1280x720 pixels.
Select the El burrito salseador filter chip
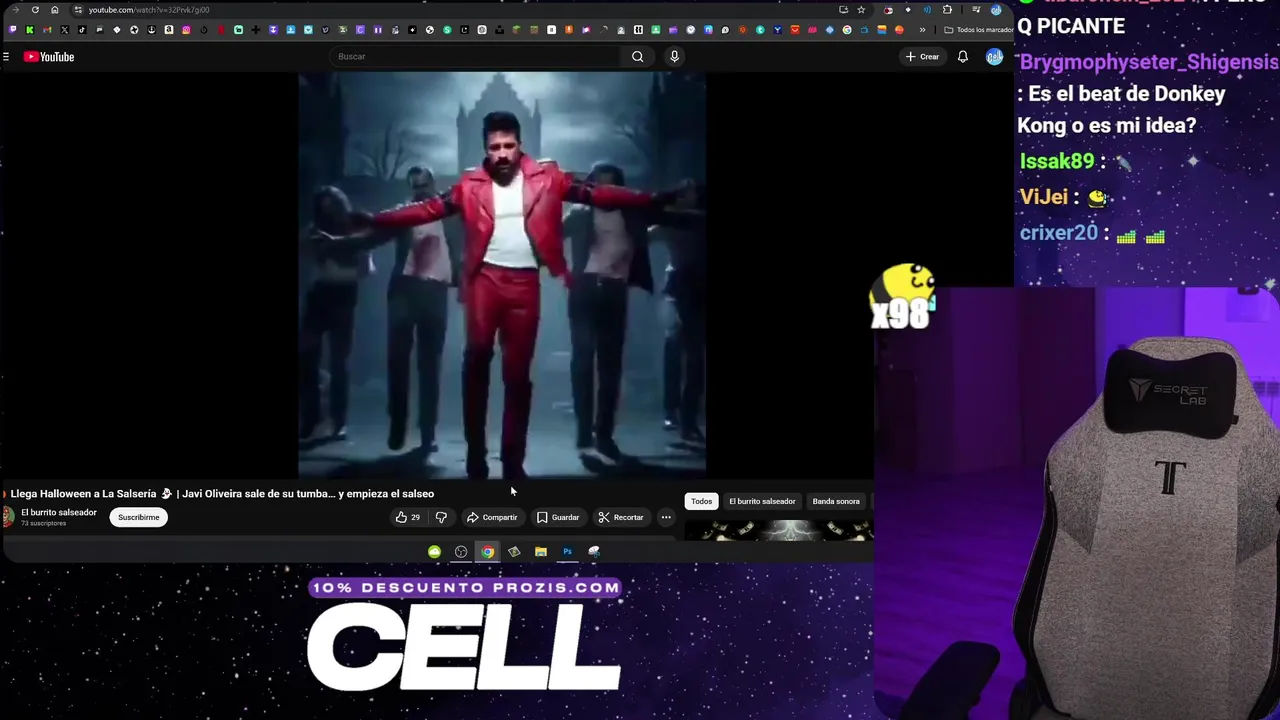(762, 501)
